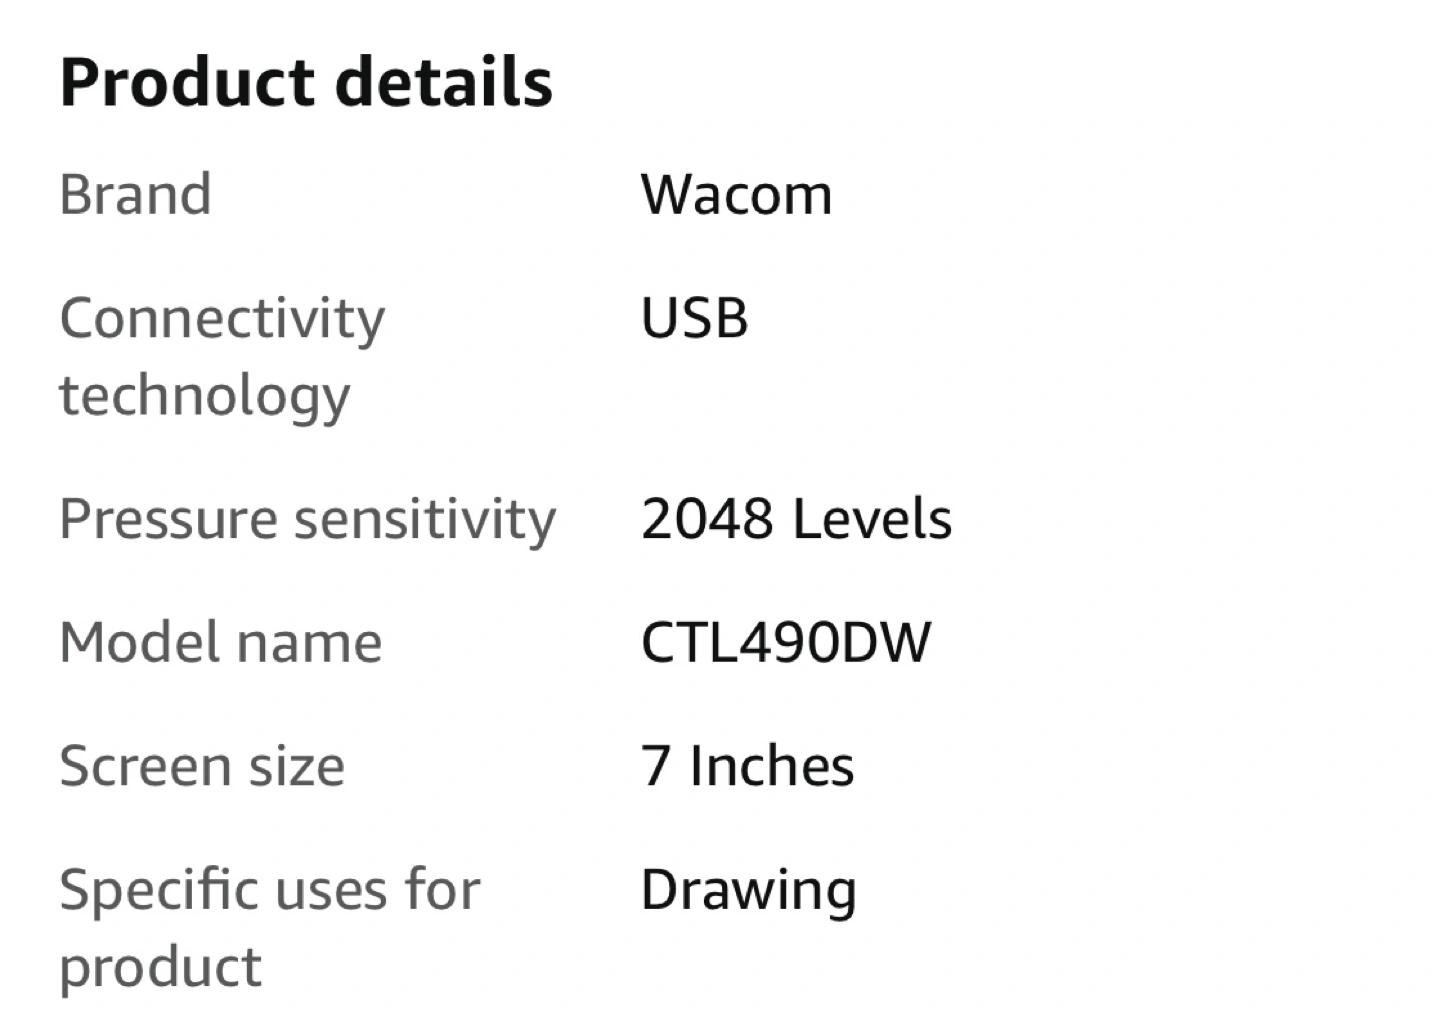The width and height of the screenshot is (1440, 1017).
Task: Click the 2048 Levels value
Action: pos(796,519)
